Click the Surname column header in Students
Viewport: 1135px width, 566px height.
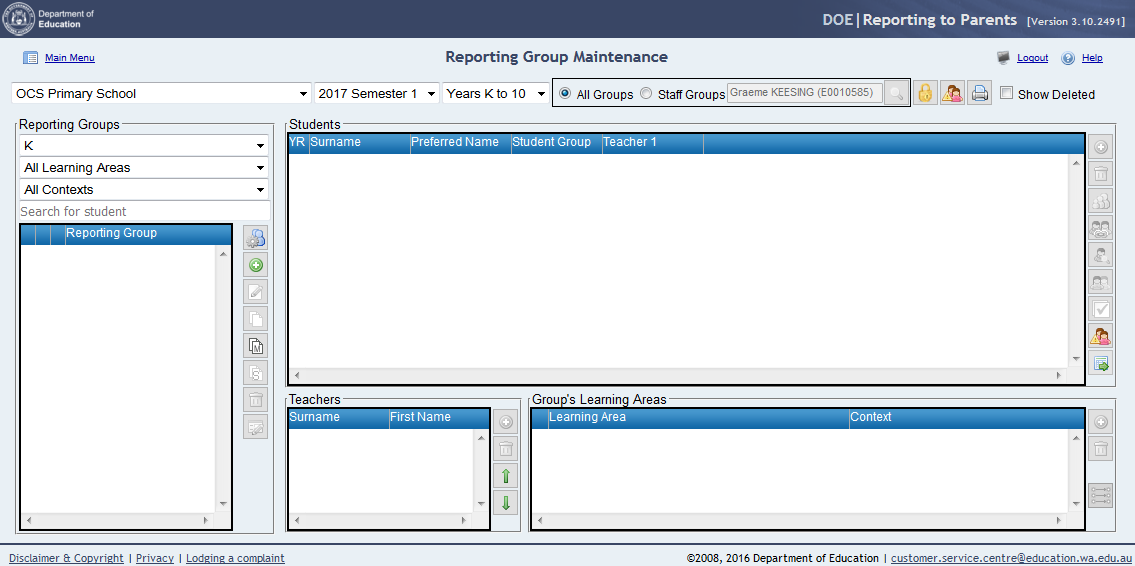point(358,143)
